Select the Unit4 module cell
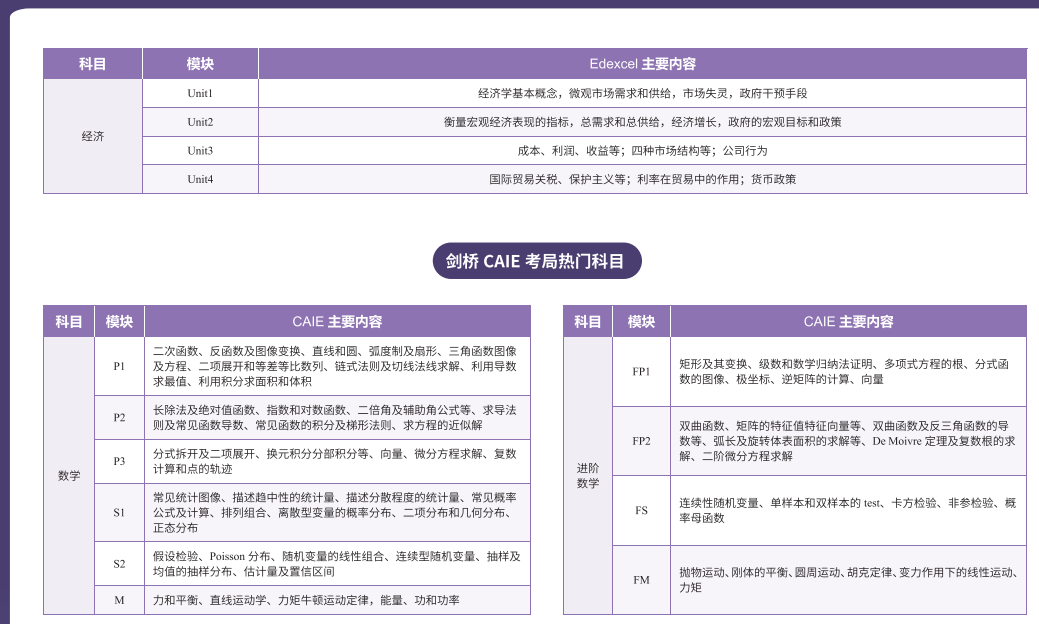Image resolution: width=1039 pixels, height=624 pixels. [x=200, y=179]
